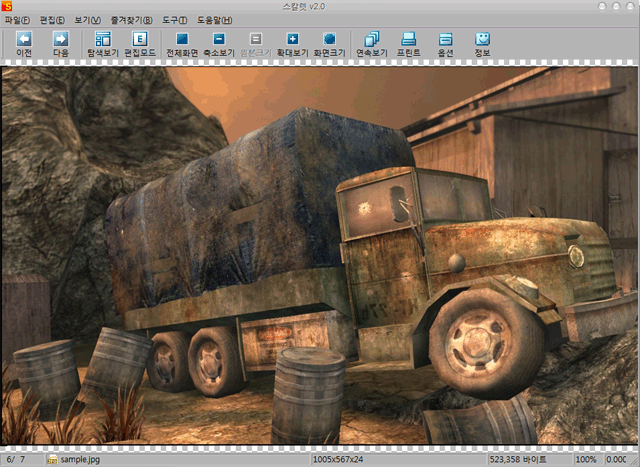Screen dimensions: 640x467
Task: Fit image to screen (화면크기)
Action: click(329, 44)
